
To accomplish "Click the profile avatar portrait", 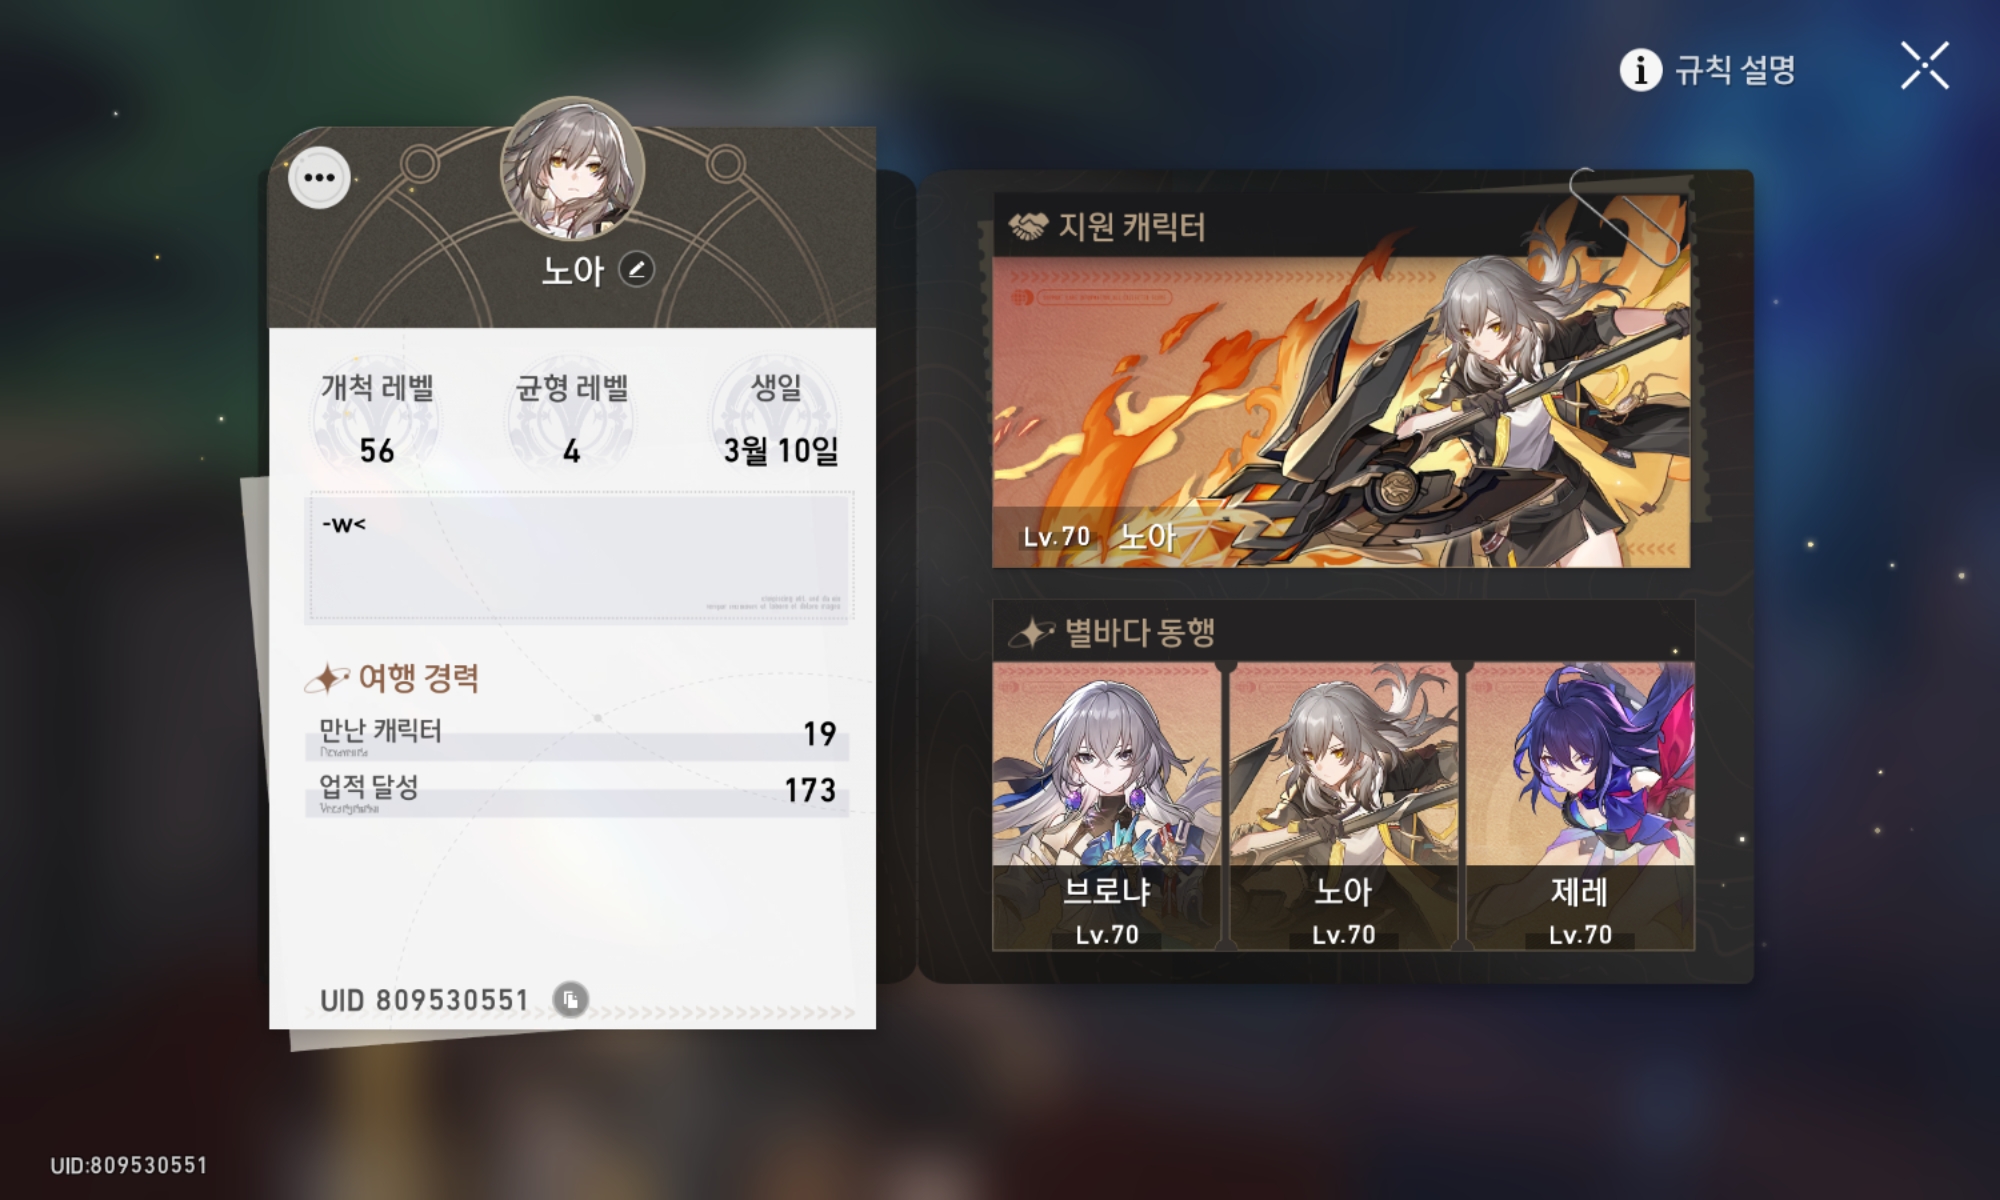I will 572,168.
